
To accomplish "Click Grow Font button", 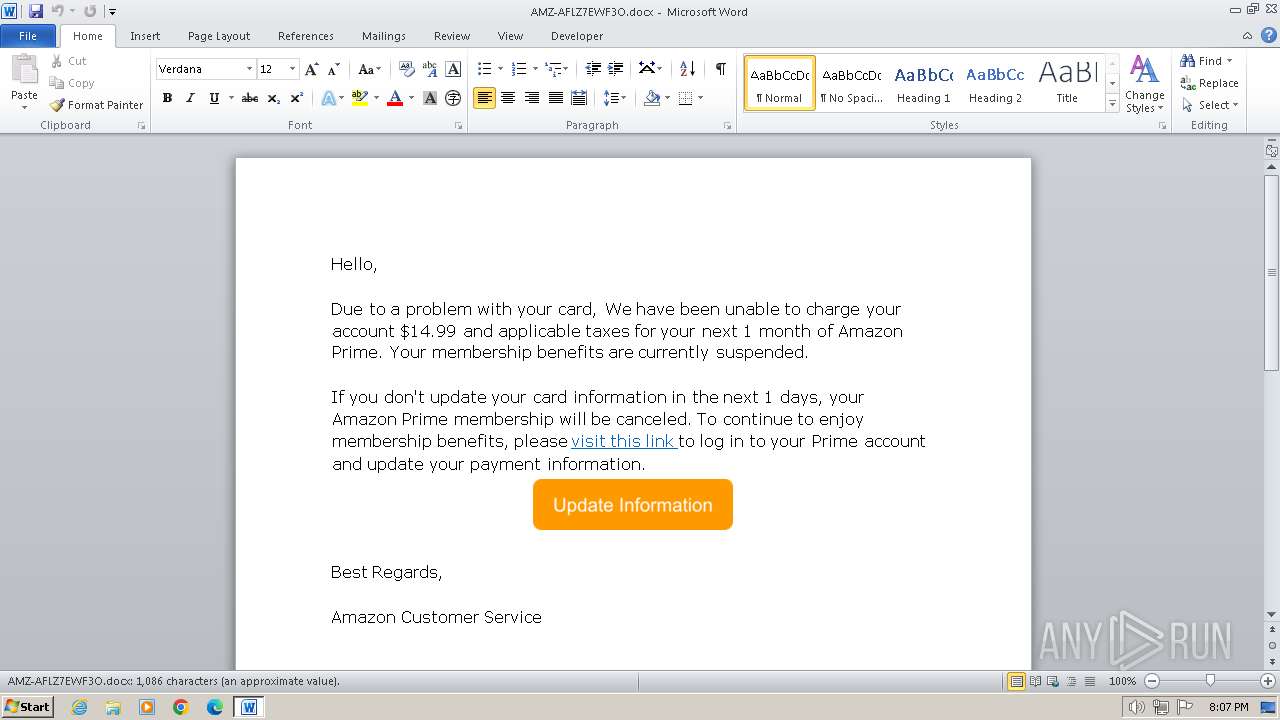I will coord(312,69).
